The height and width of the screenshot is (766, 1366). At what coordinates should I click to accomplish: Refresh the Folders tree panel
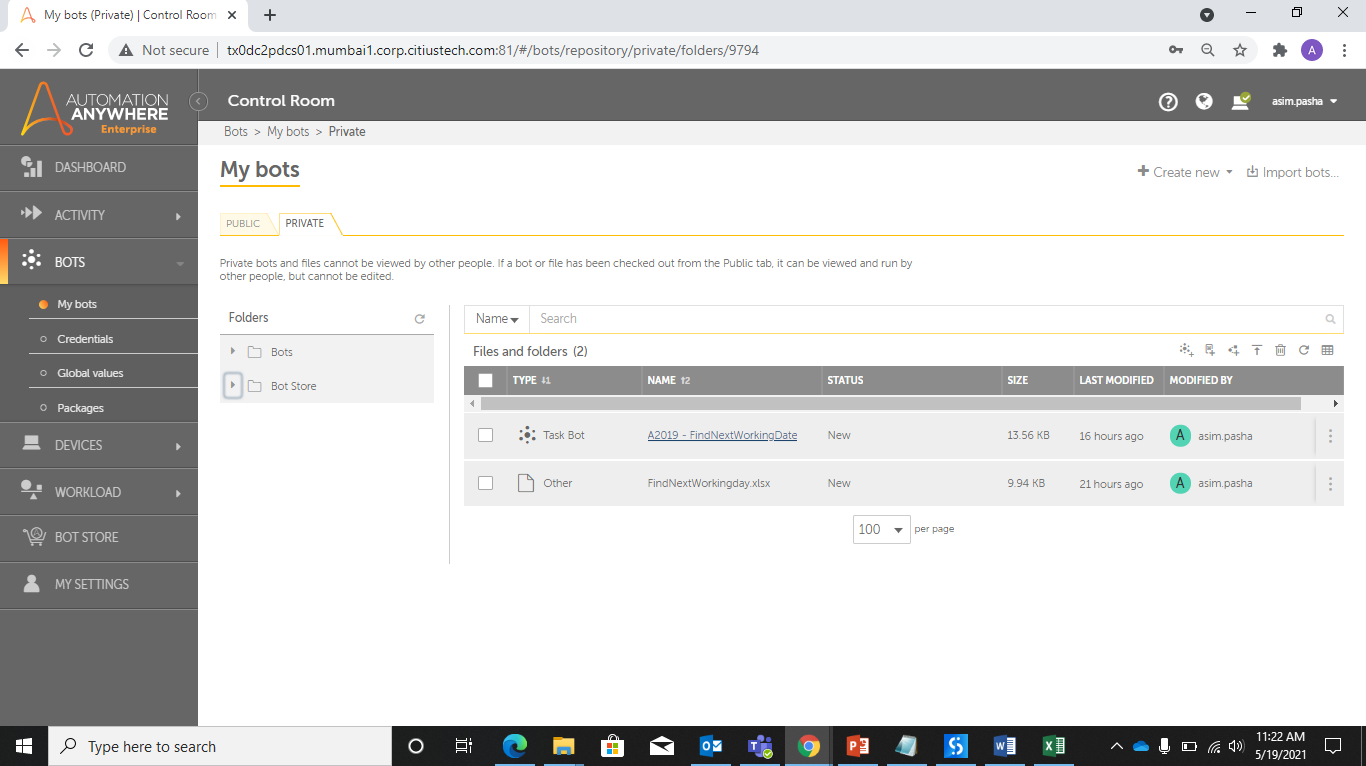click(x=420, y=319)
